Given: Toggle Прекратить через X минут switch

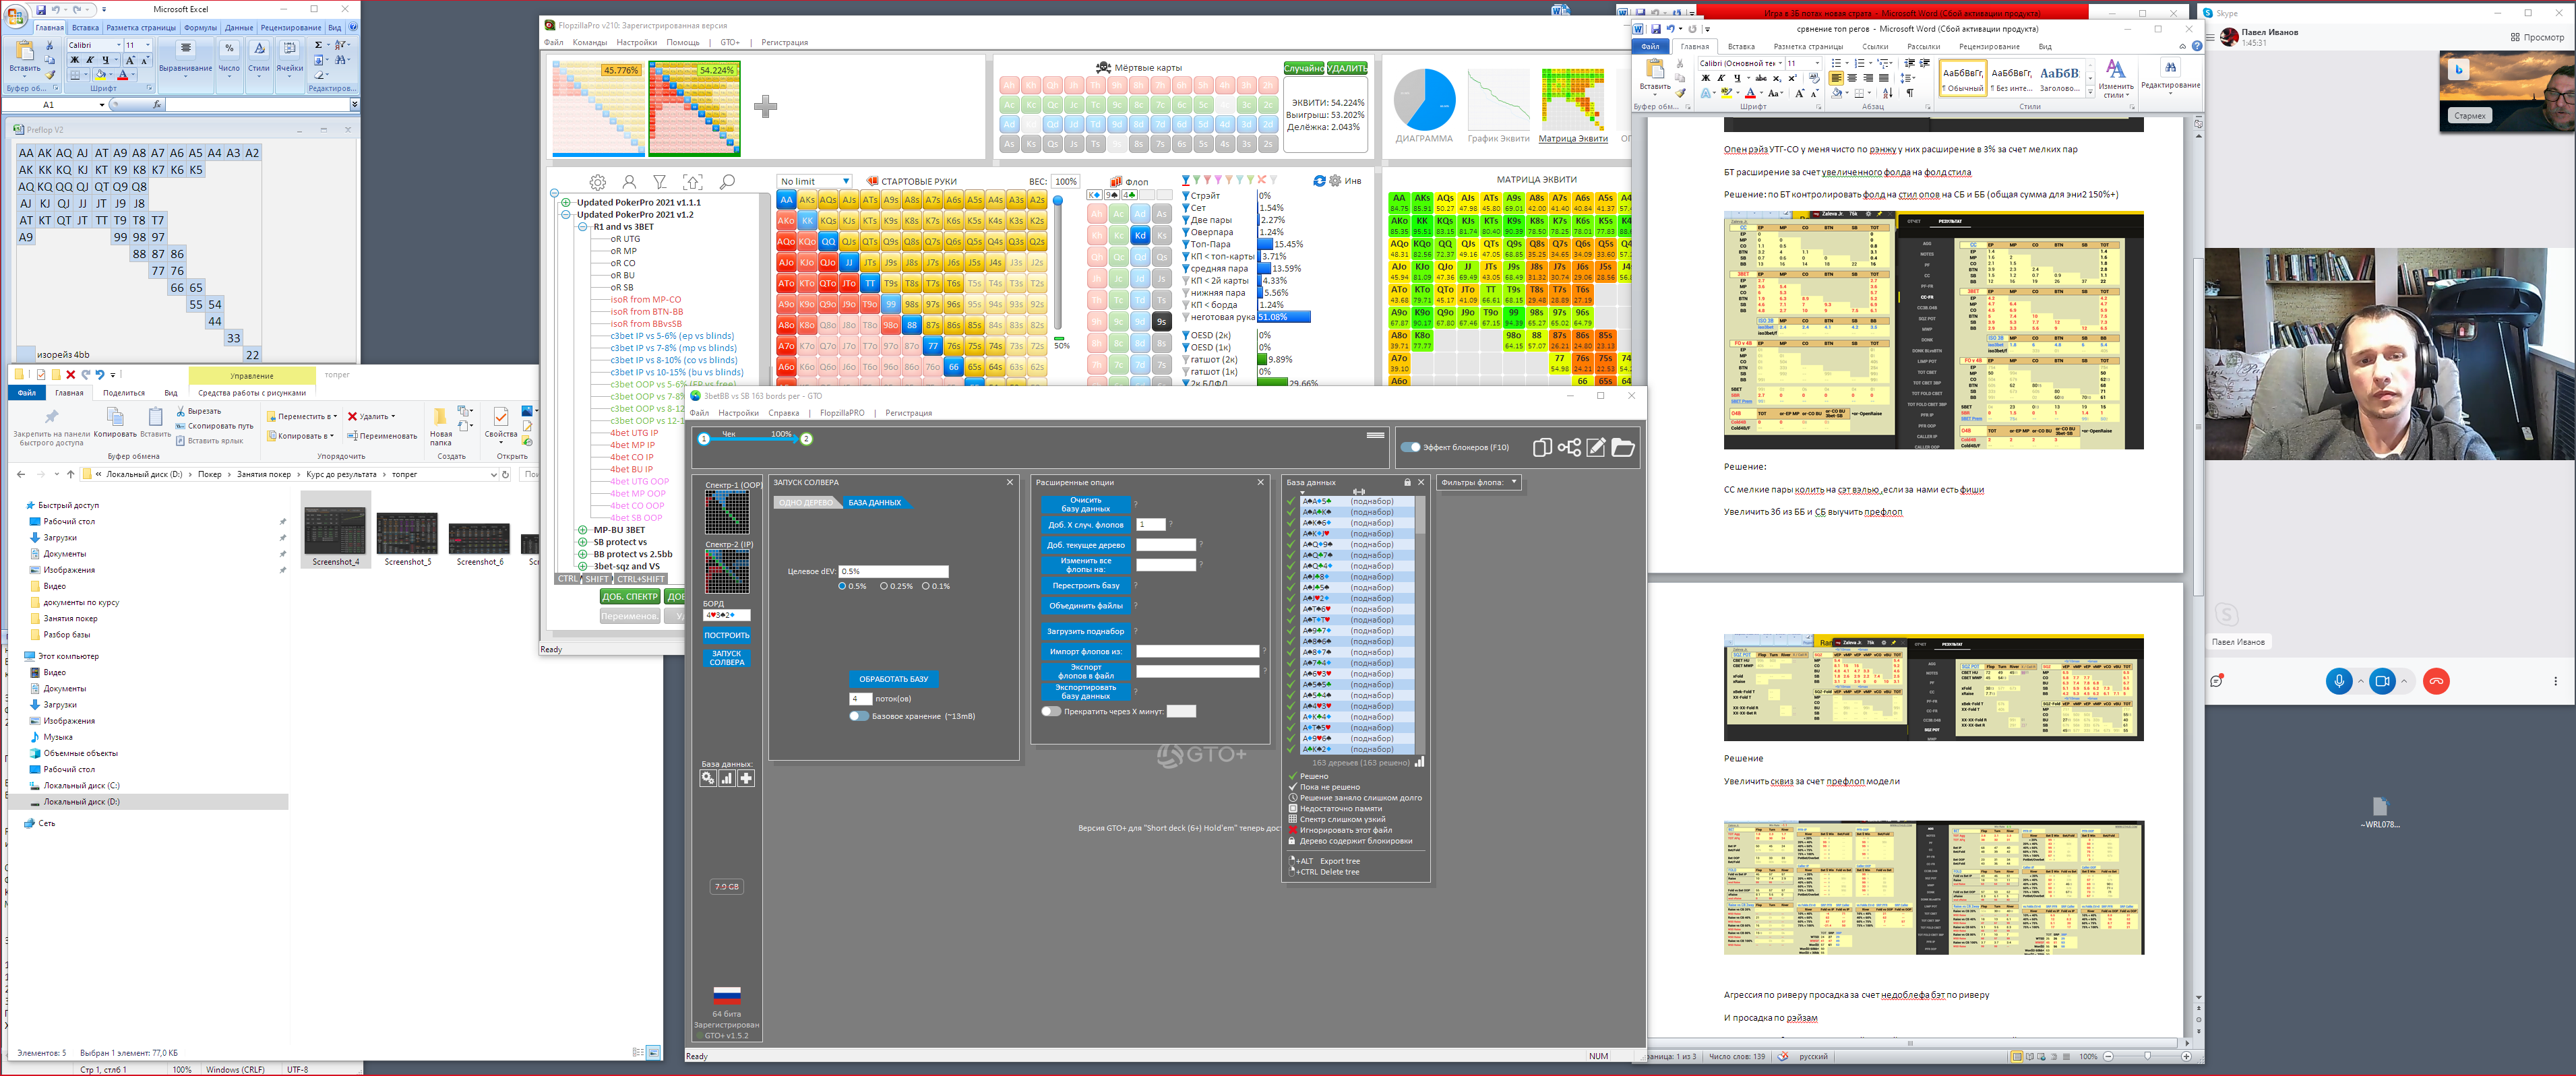Looking at the screenshot, I should [1050, 712].
